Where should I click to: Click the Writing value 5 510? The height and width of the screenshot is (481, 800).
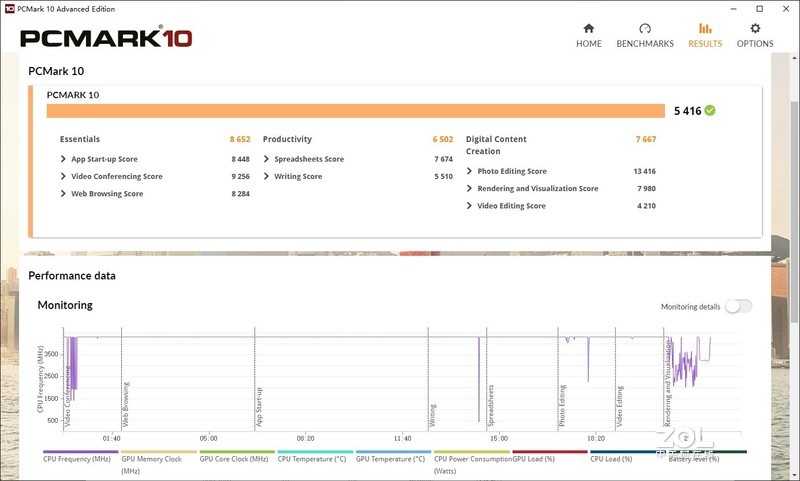point(443,176)
